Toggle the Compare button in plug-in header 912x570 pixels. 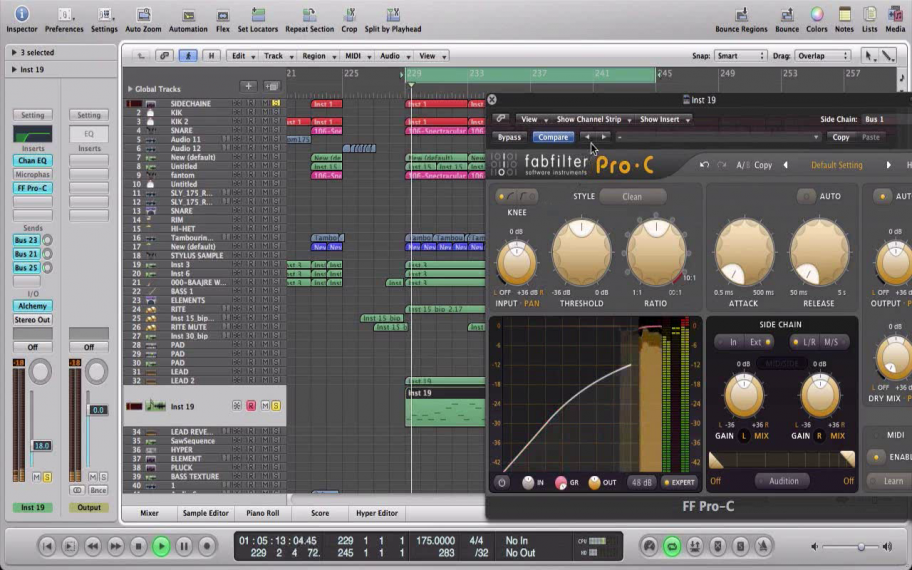point(553,137)
